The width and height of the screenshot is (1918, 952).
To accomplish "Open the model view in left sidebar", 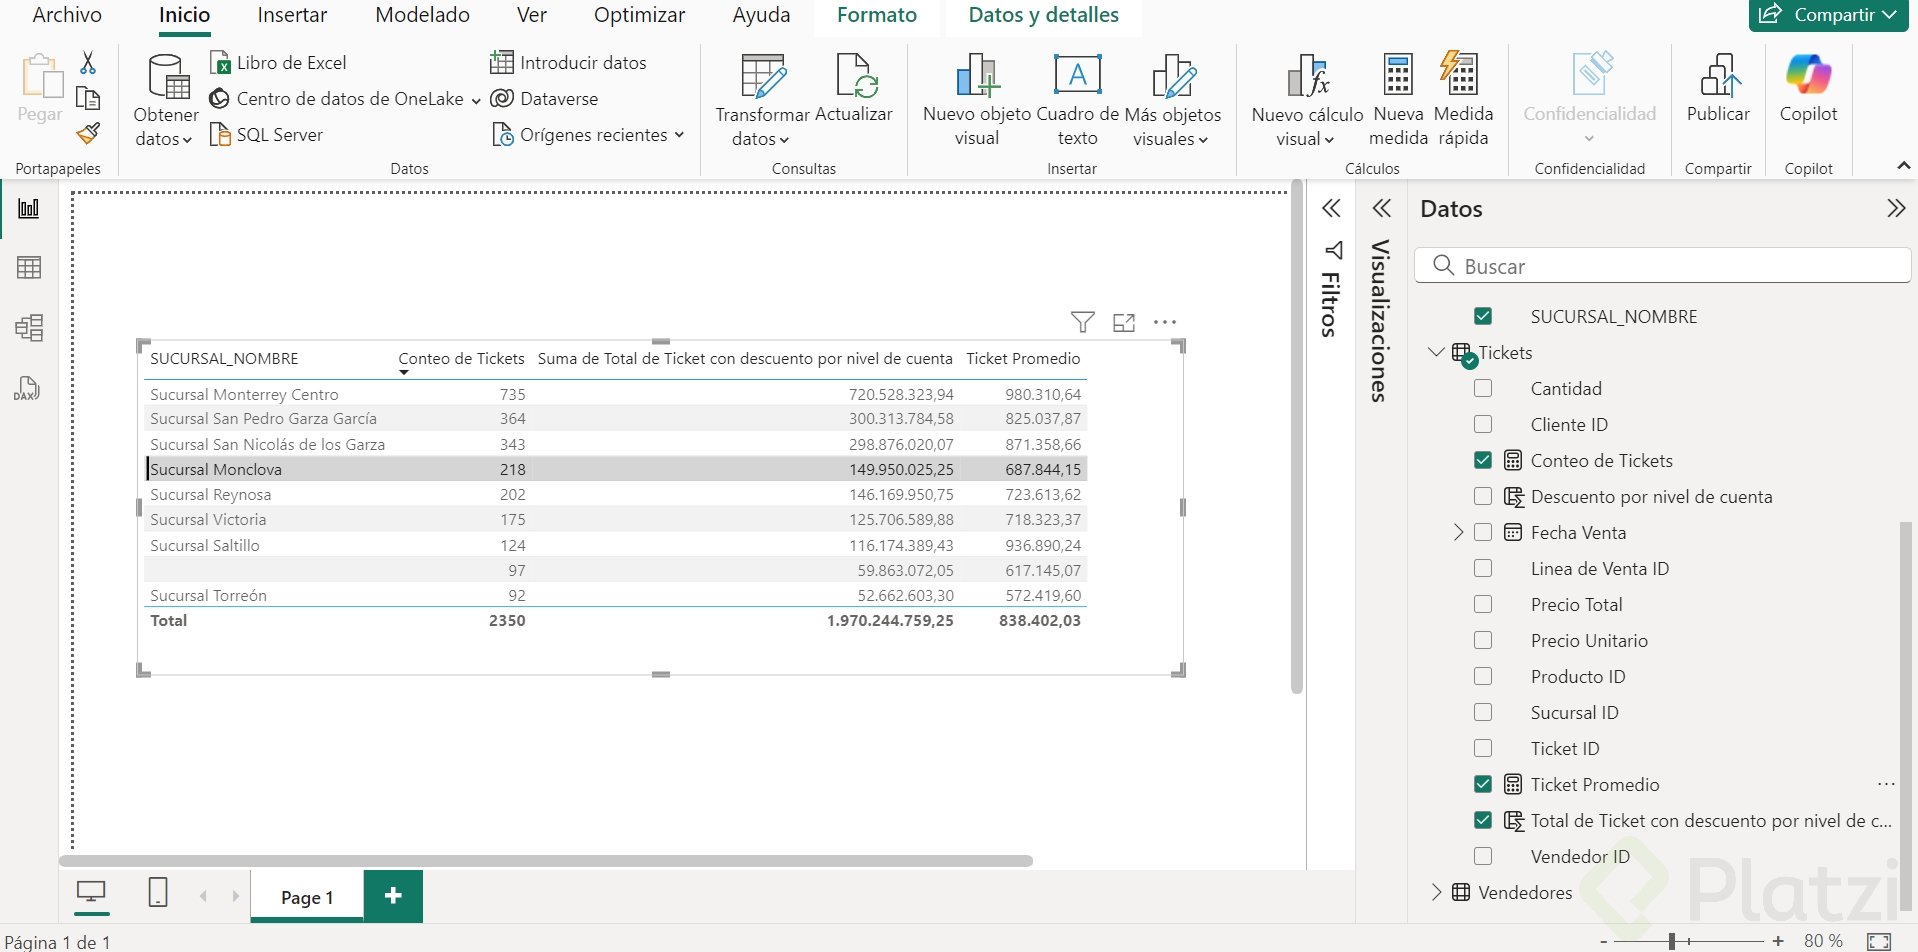I will point(29,328).
